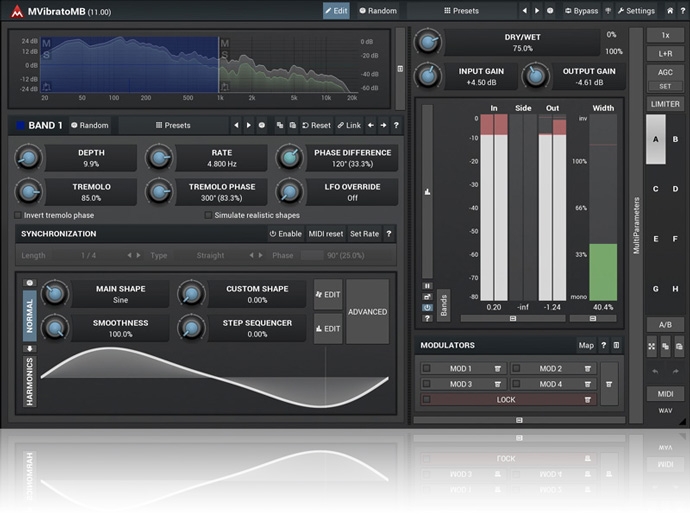690x518 pixels.
Task: Open the global Presets menu
Action: pyautogui.click(x=460, y=11)
